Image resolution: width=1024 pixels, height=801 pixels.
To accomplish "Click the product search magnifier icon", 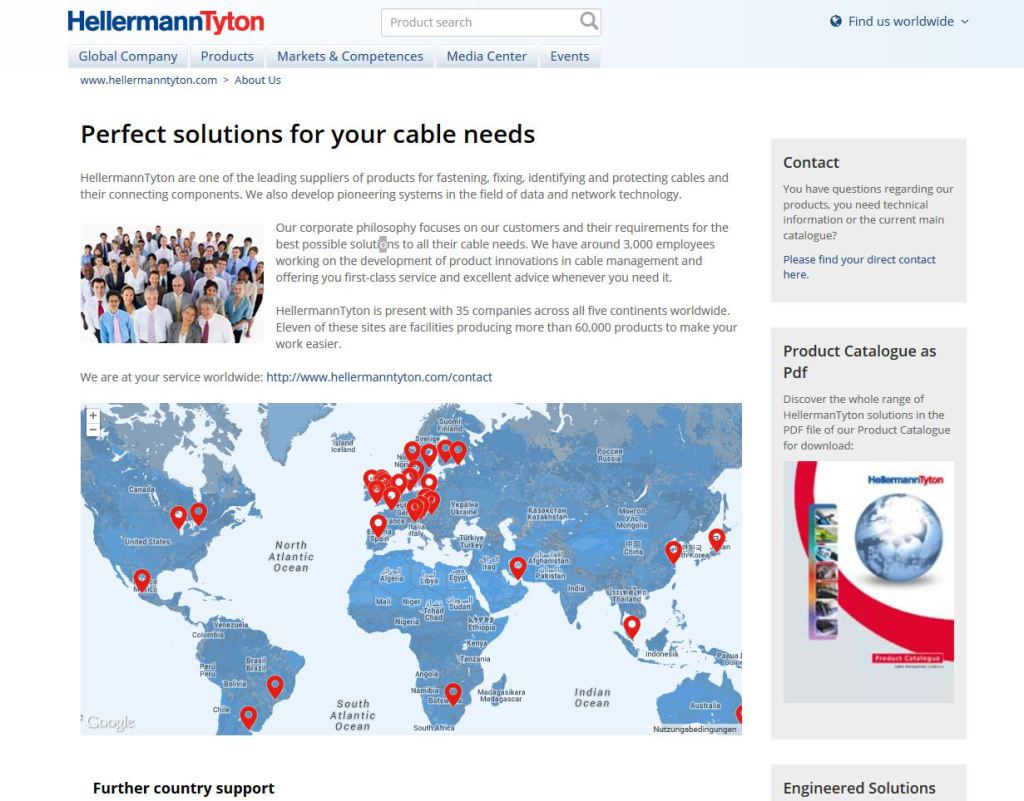I will (589, 21).
